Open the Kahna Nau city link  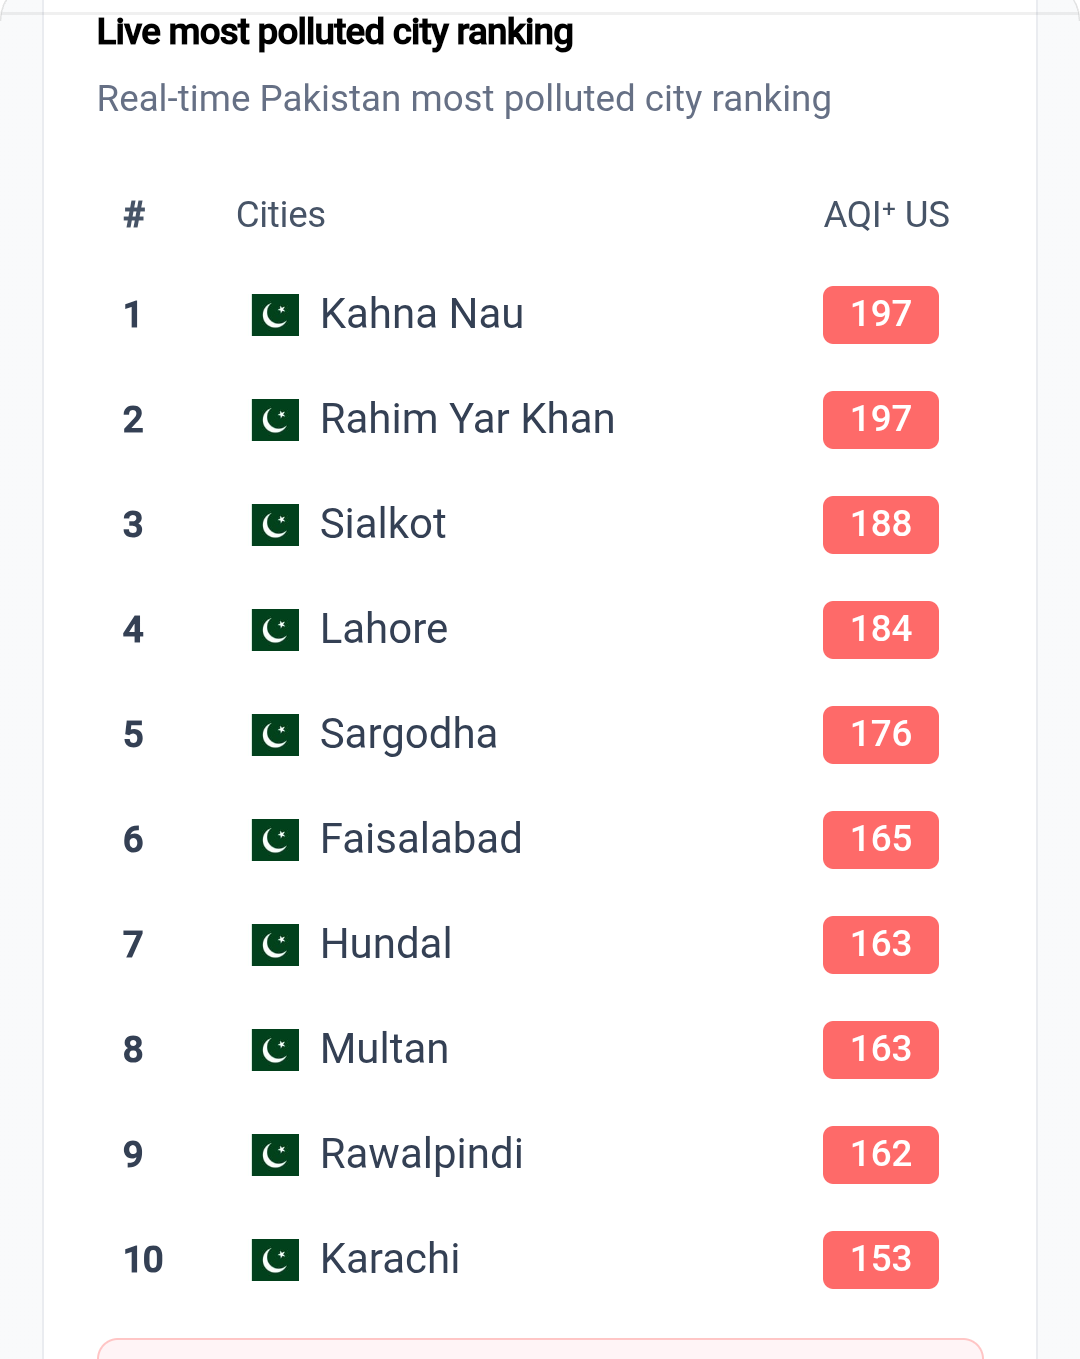click(421, 314)
